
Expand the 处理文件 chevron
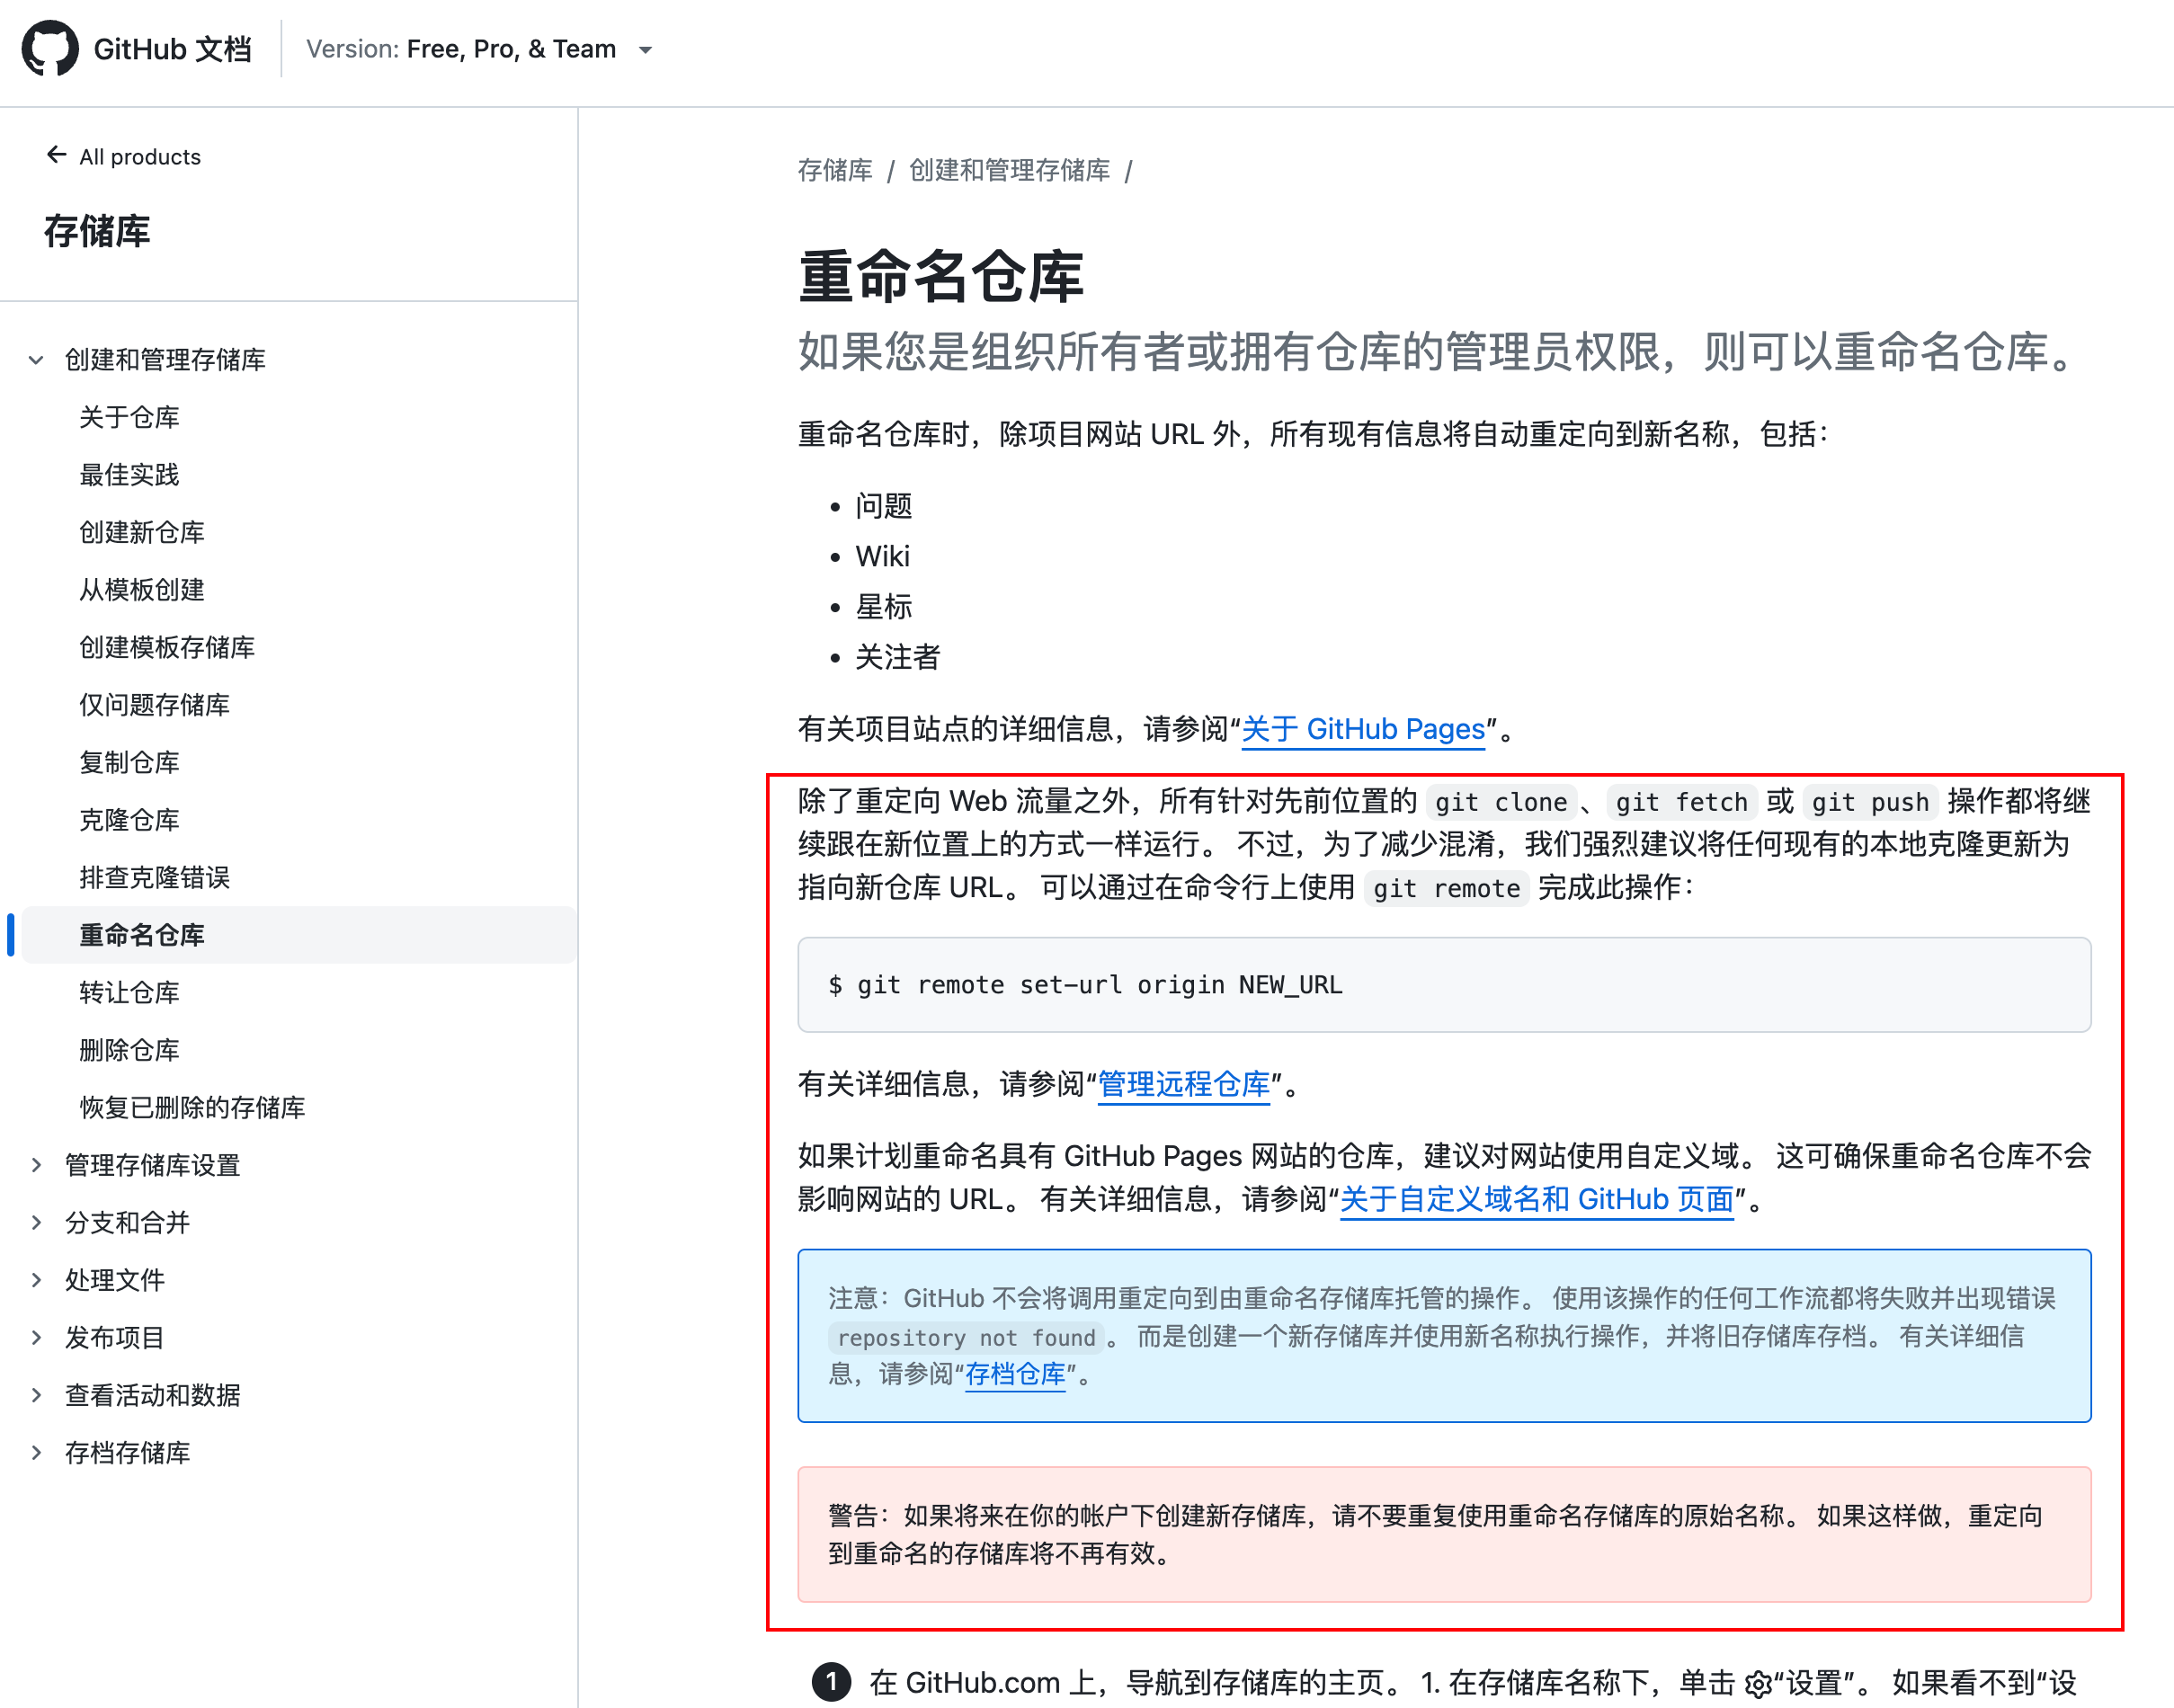tap(36, 1280)
